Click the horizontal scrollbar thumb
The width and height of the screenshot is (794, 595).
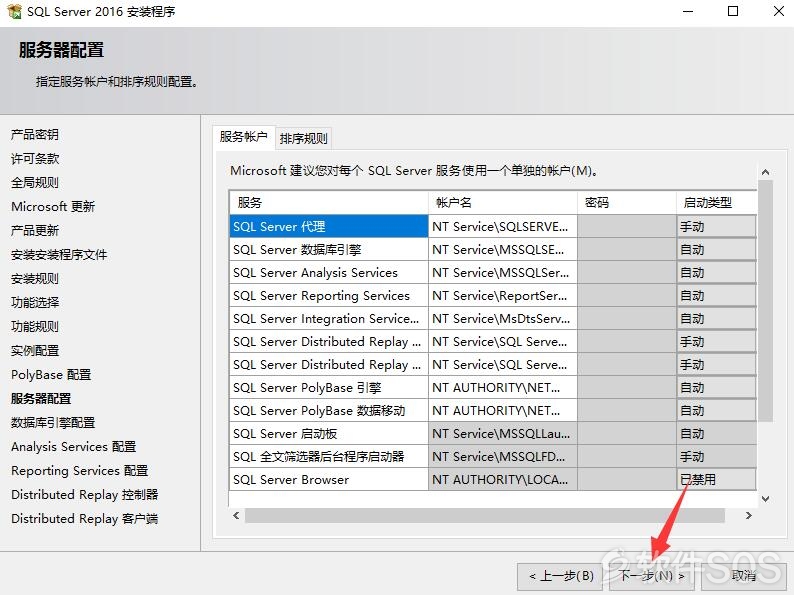[485, 515]
